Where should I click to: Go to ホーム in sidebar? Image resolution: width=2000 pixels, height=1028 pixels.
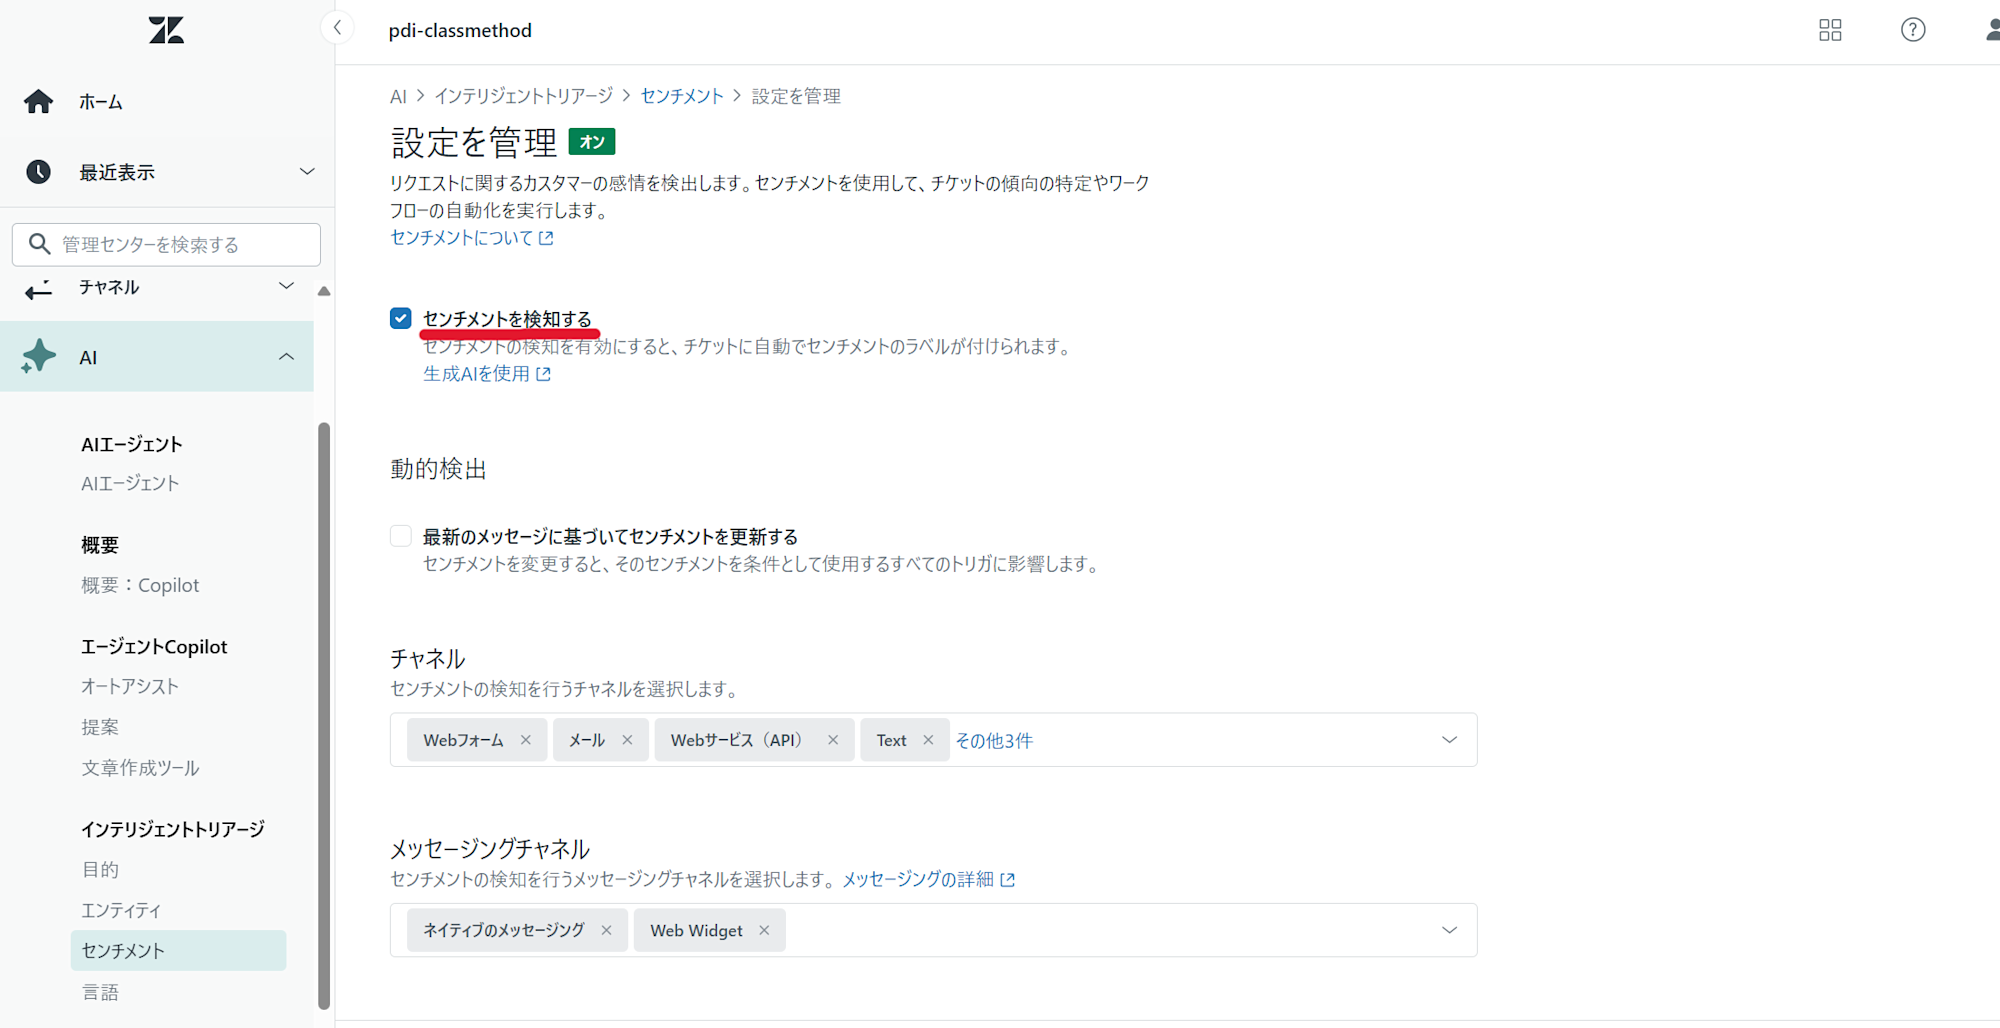[101, 102]
